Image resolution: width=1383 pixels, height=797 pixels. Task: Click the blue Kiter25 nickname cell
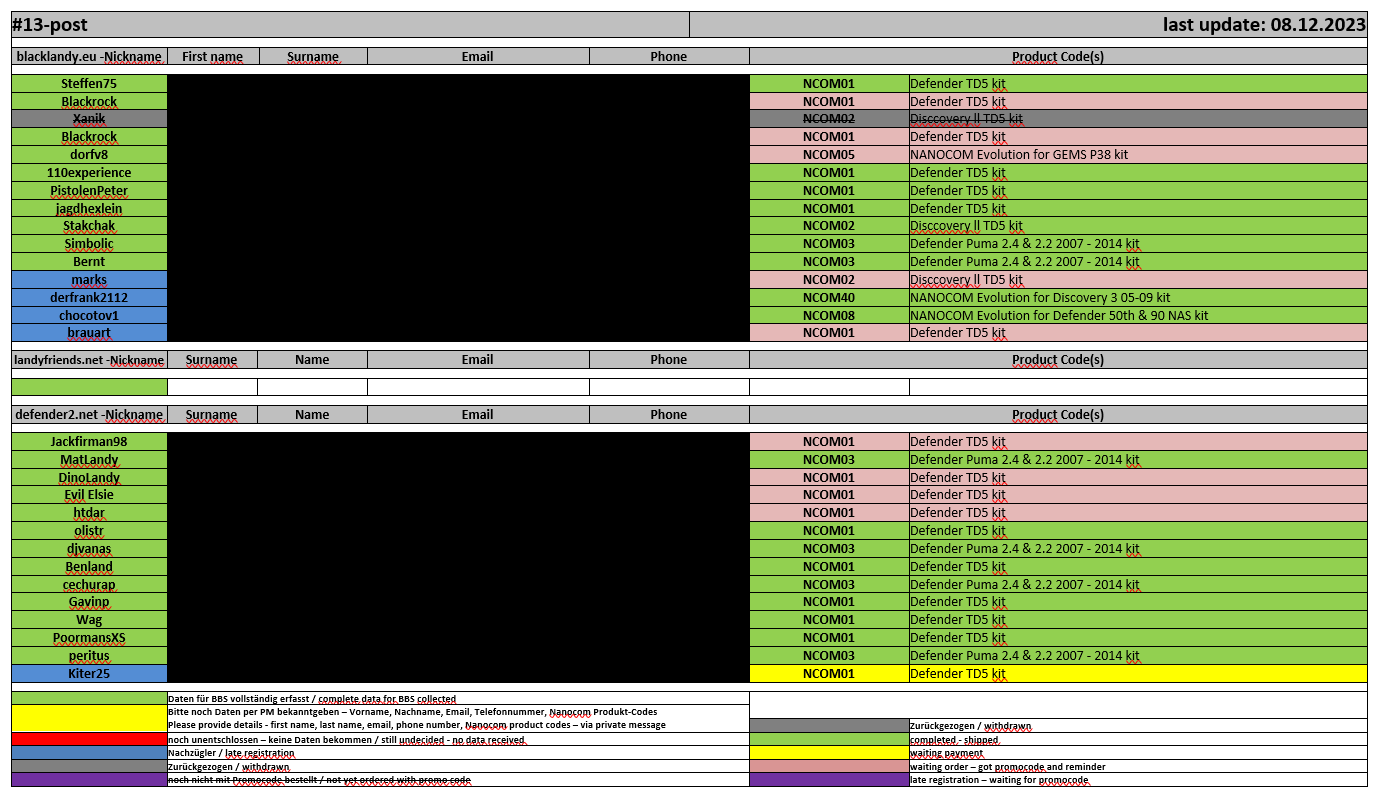[x=89, y=674]
